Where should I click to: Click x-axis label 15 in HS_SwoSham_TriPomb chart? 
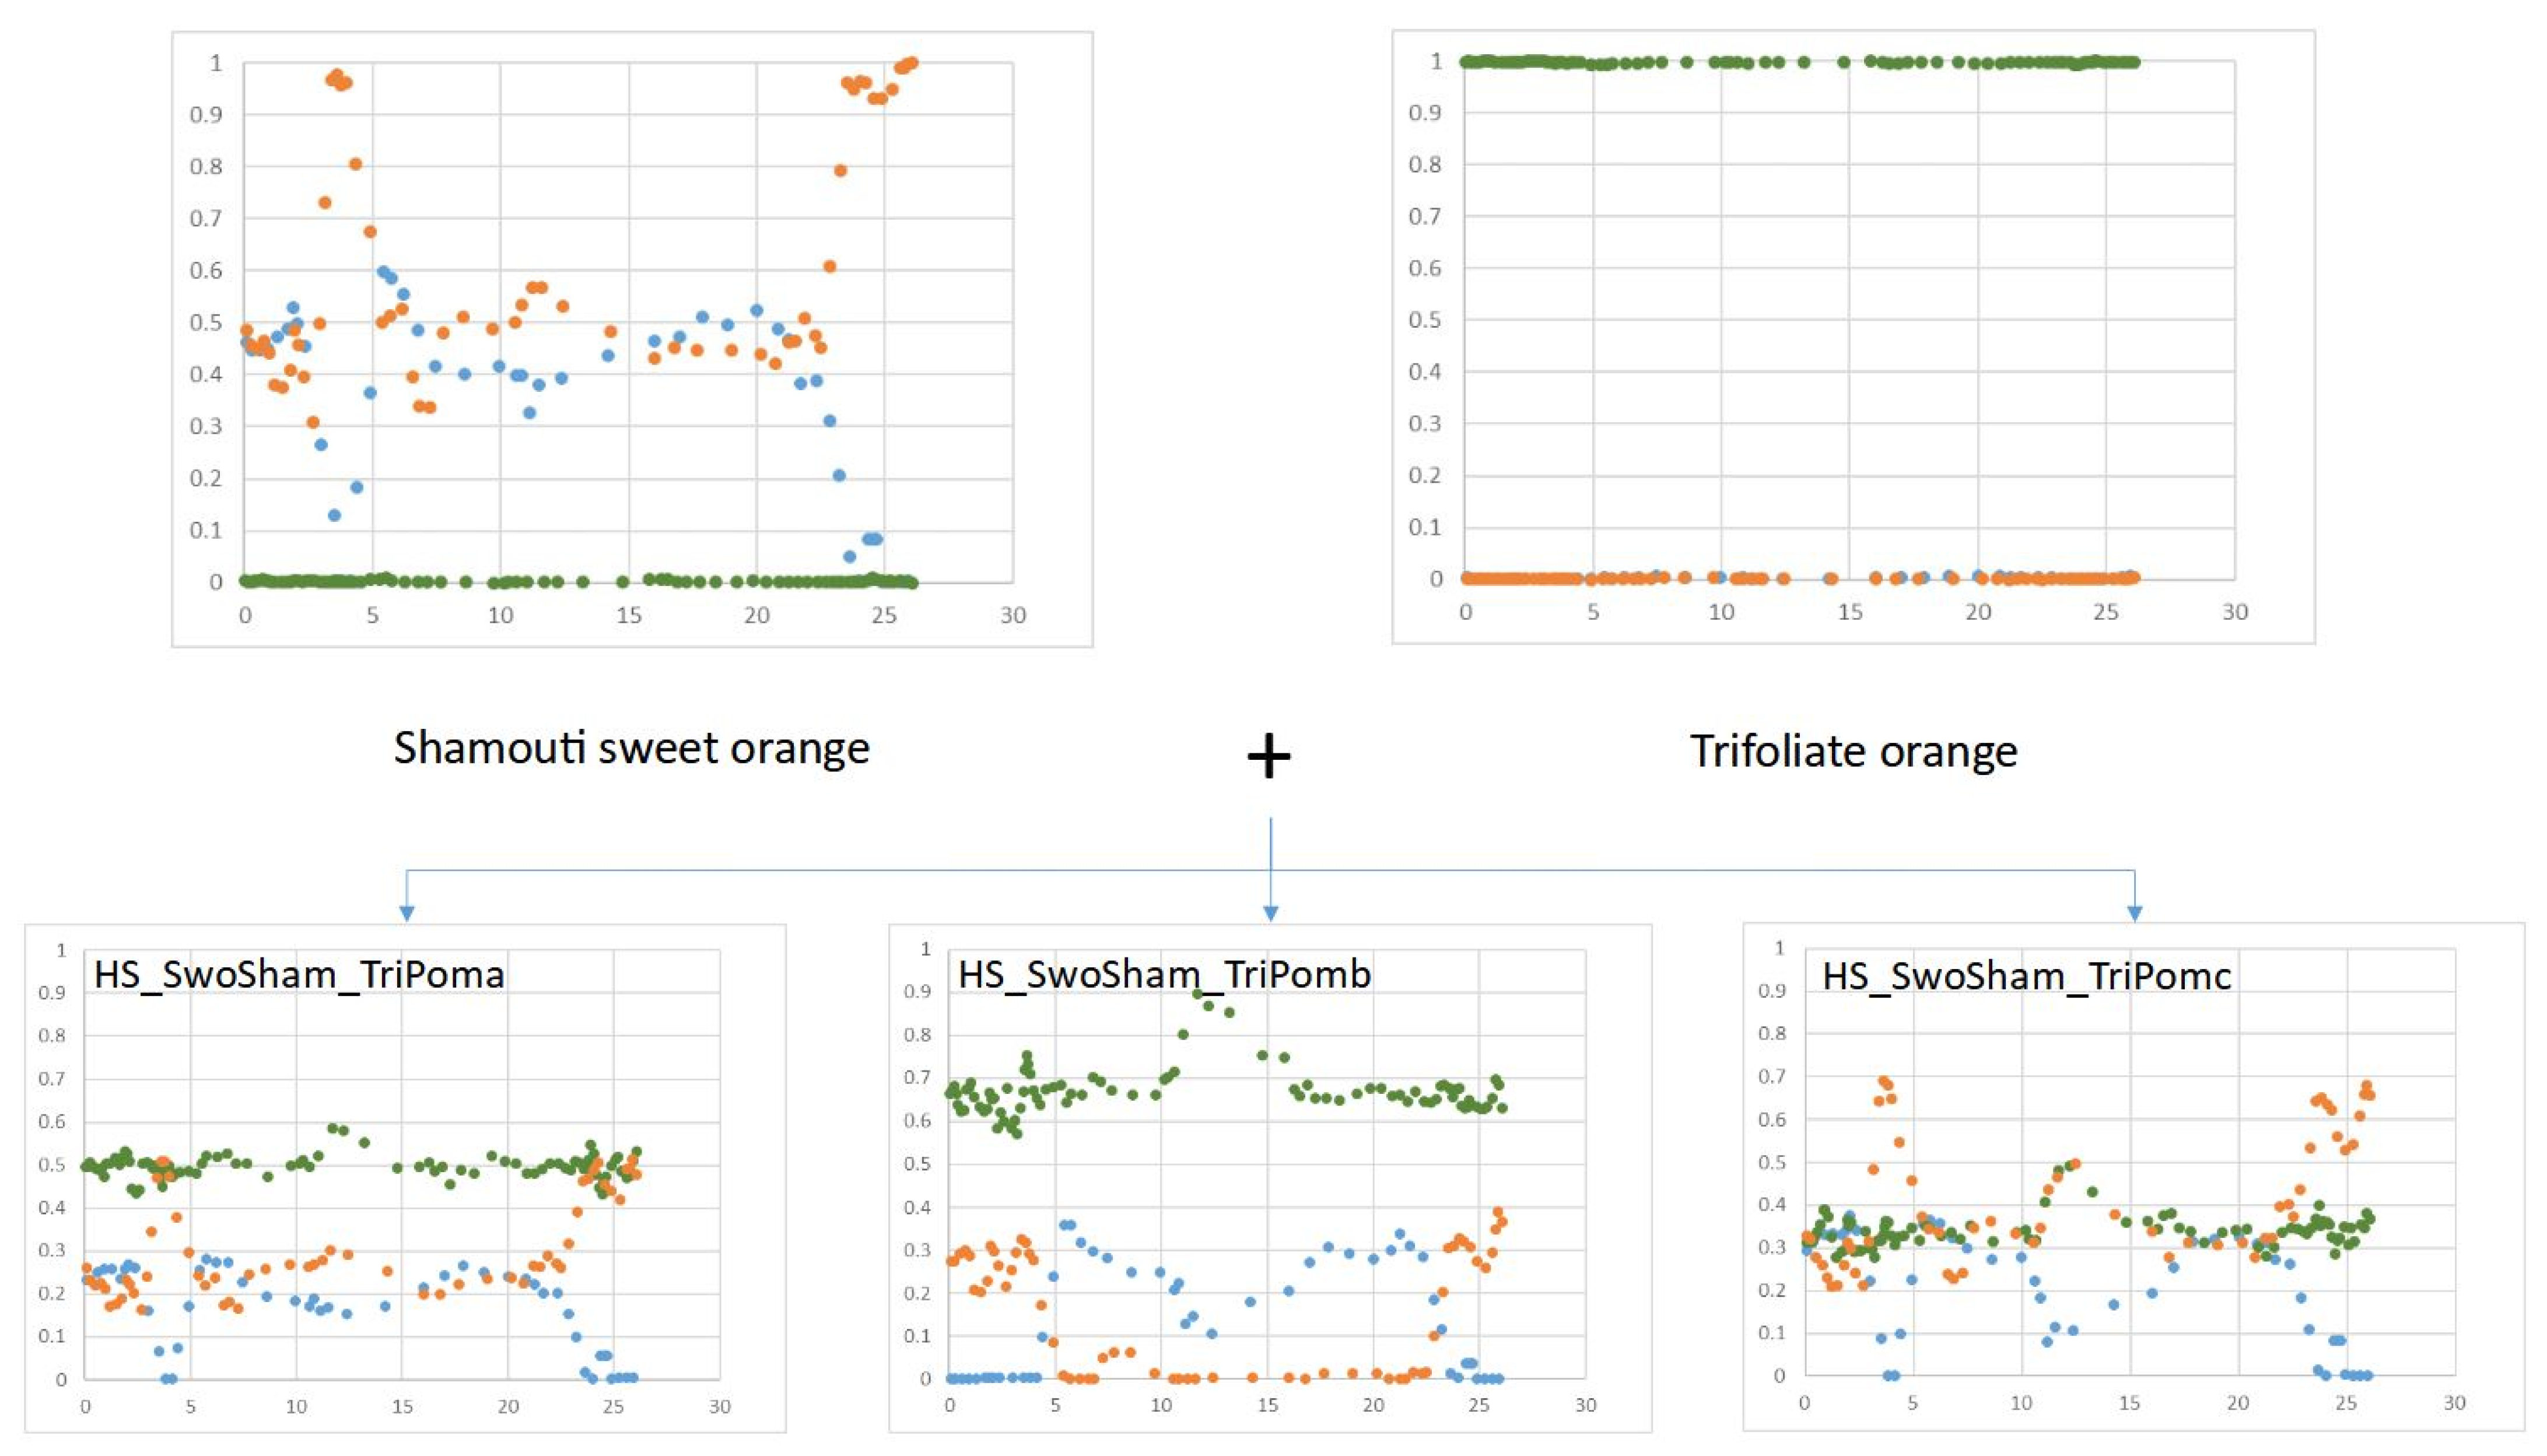coord(1267,1405)
